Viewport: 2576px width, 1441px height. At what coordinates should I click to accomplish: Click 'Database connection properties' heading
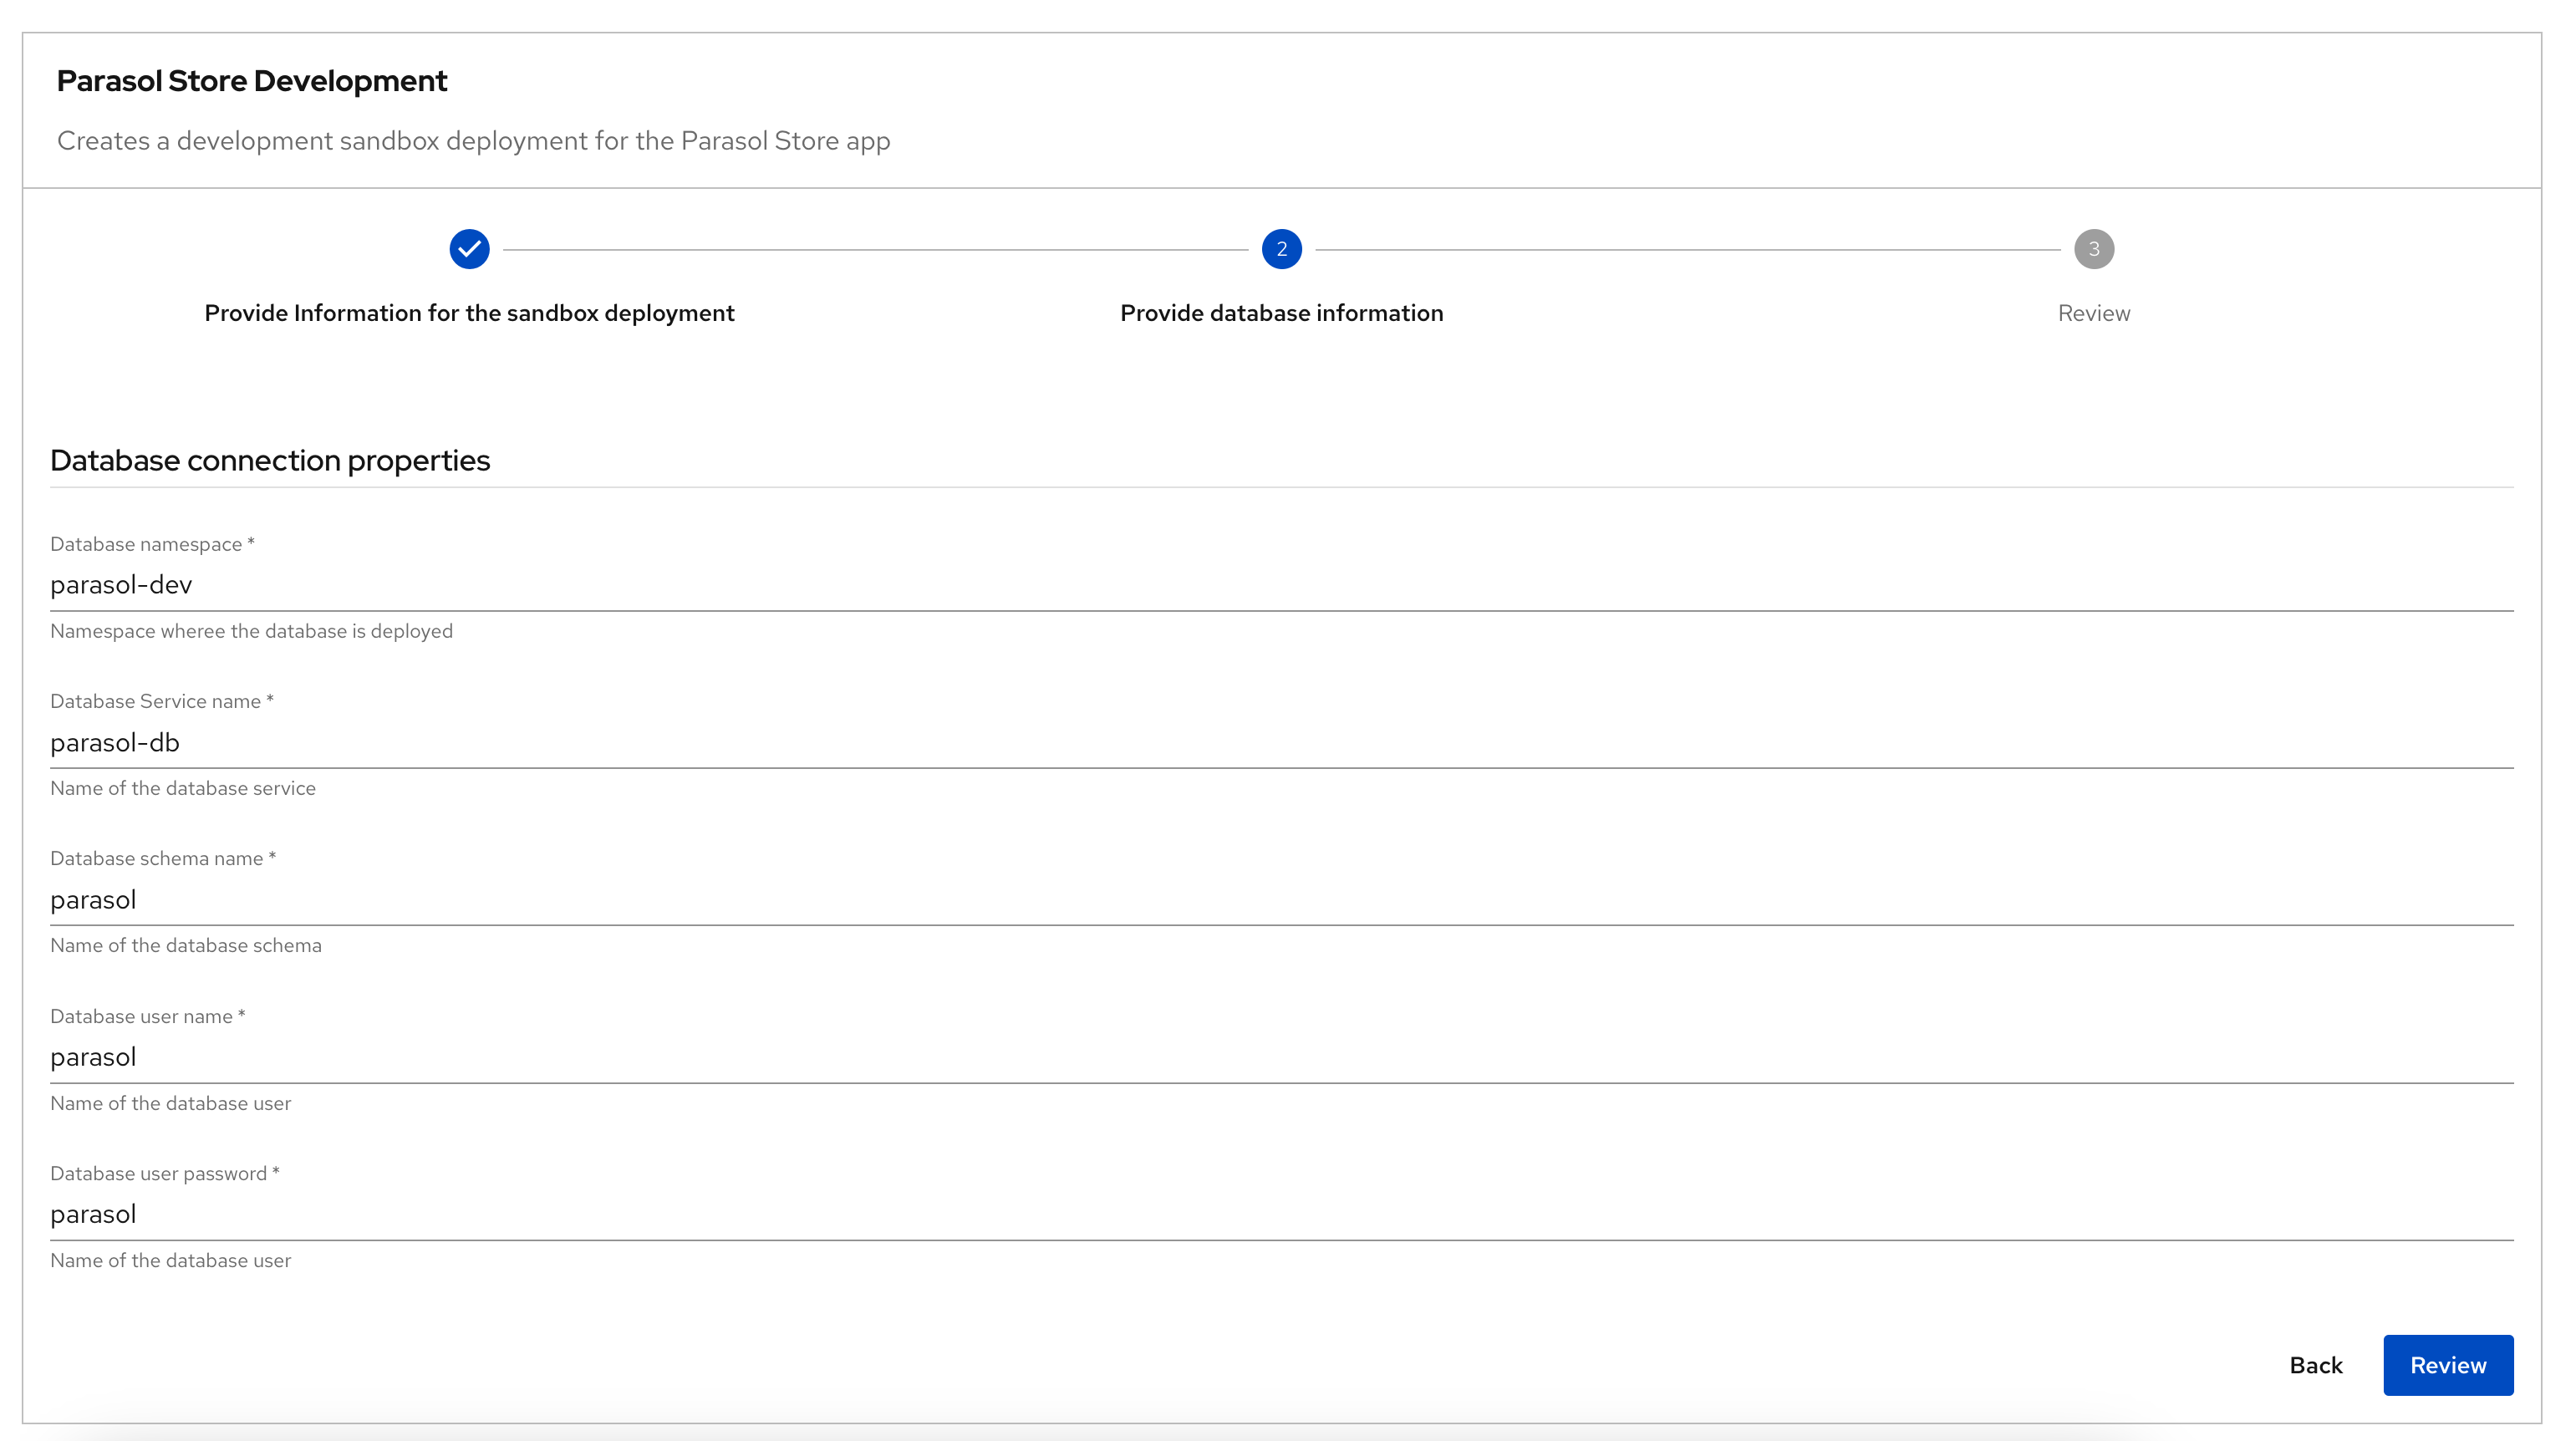270,460
